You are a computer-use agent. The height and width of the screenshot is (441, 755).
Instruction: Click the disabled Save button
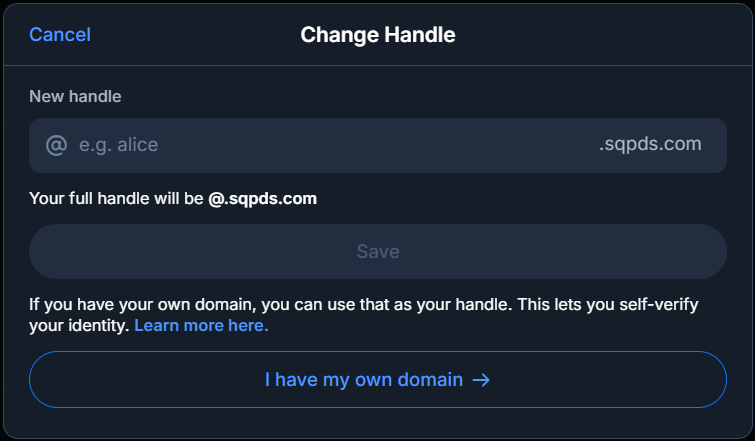(x=378, y=251)
